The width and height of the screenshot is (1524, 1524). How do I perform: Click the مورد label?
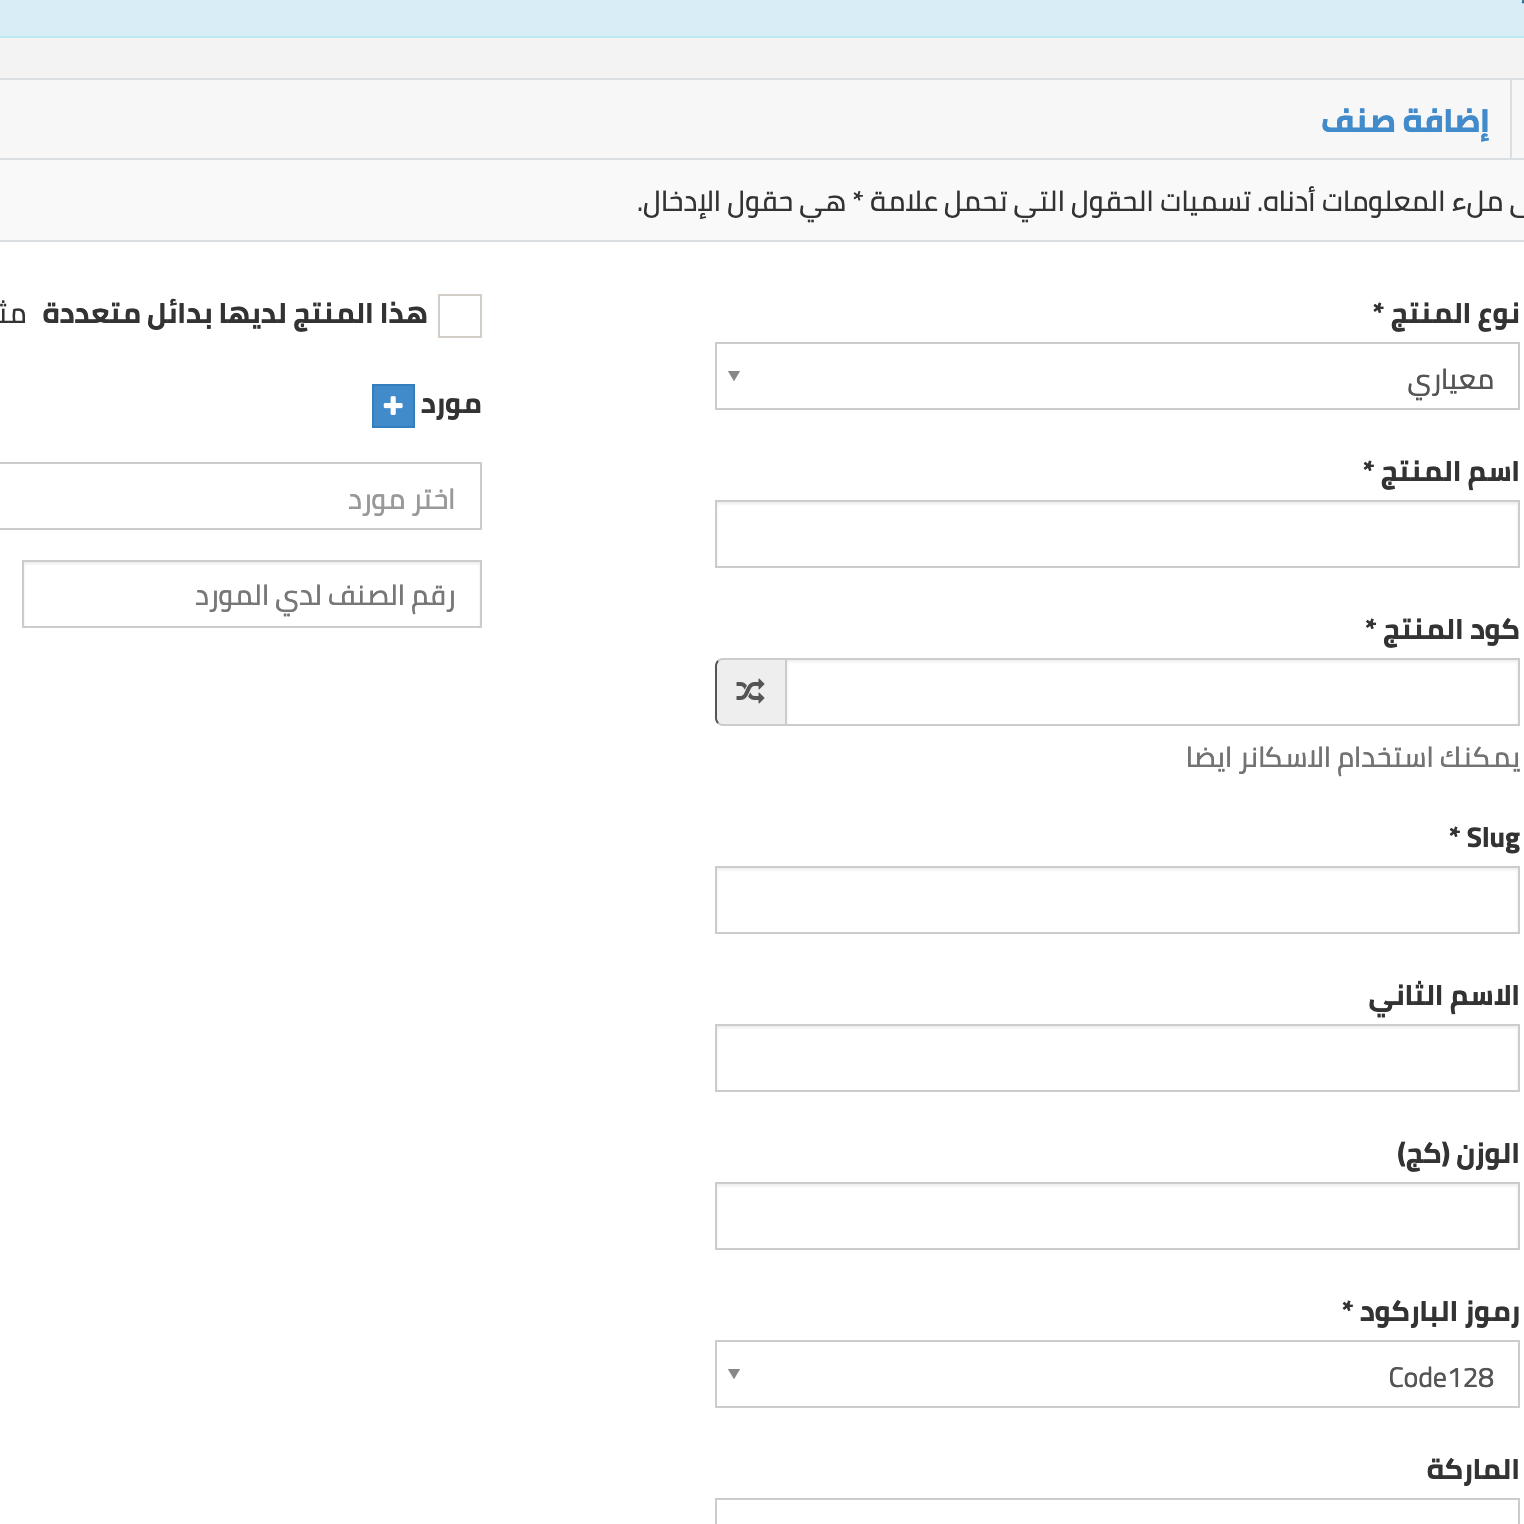[x=450, y=406]
